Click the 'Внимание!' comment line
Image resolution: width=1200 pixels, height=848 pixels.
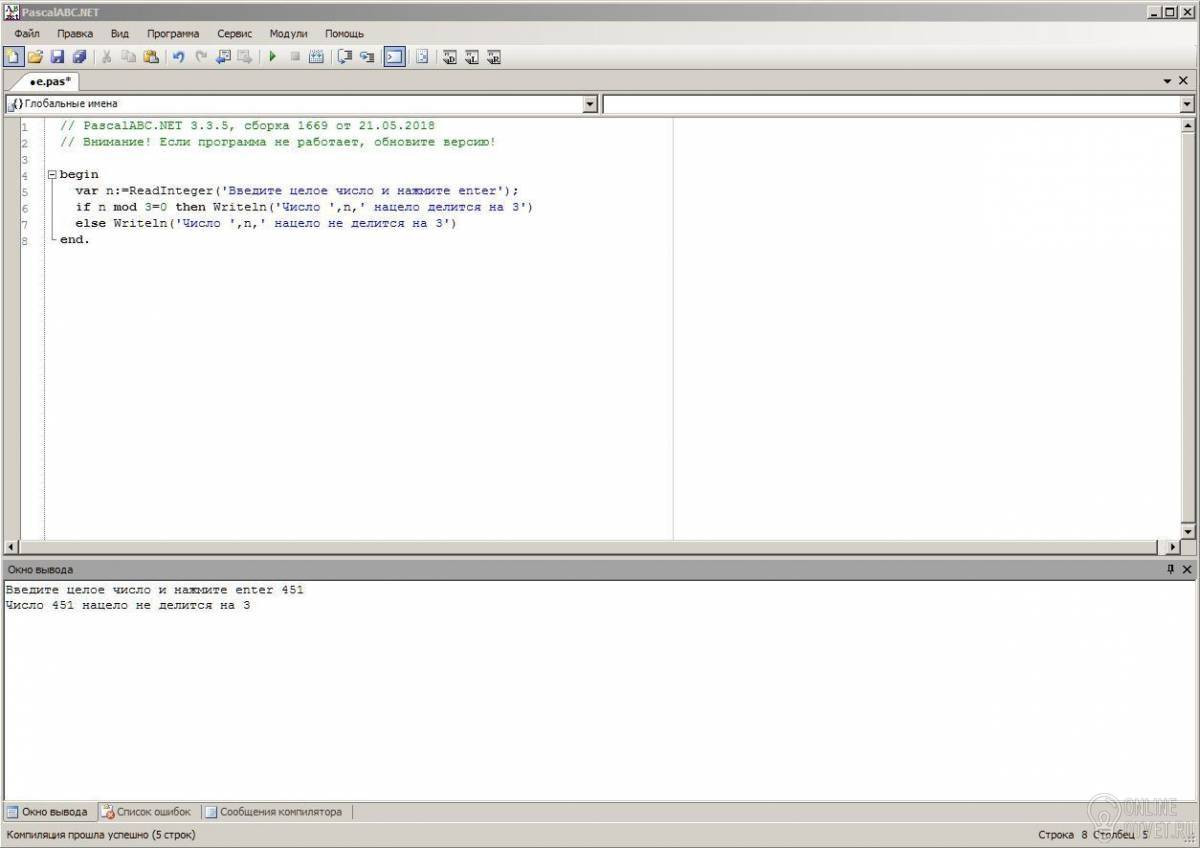278,142
